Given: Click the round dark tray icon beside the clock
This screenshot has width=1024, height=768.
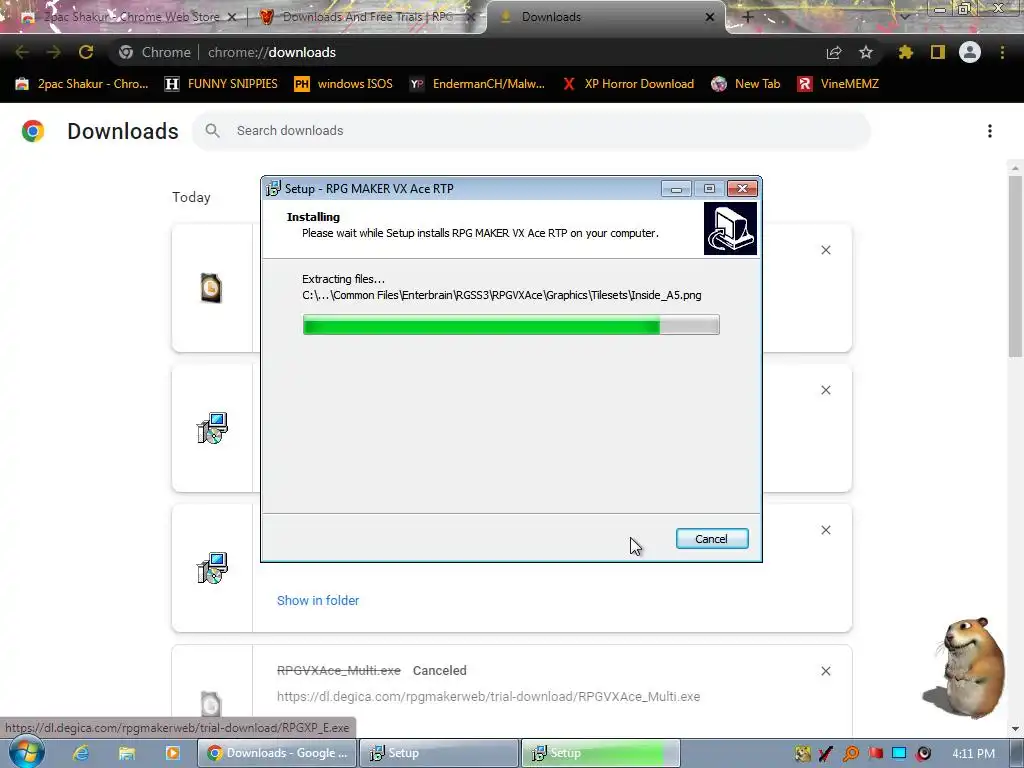Looking at the screenshot, I should point(923,754).
